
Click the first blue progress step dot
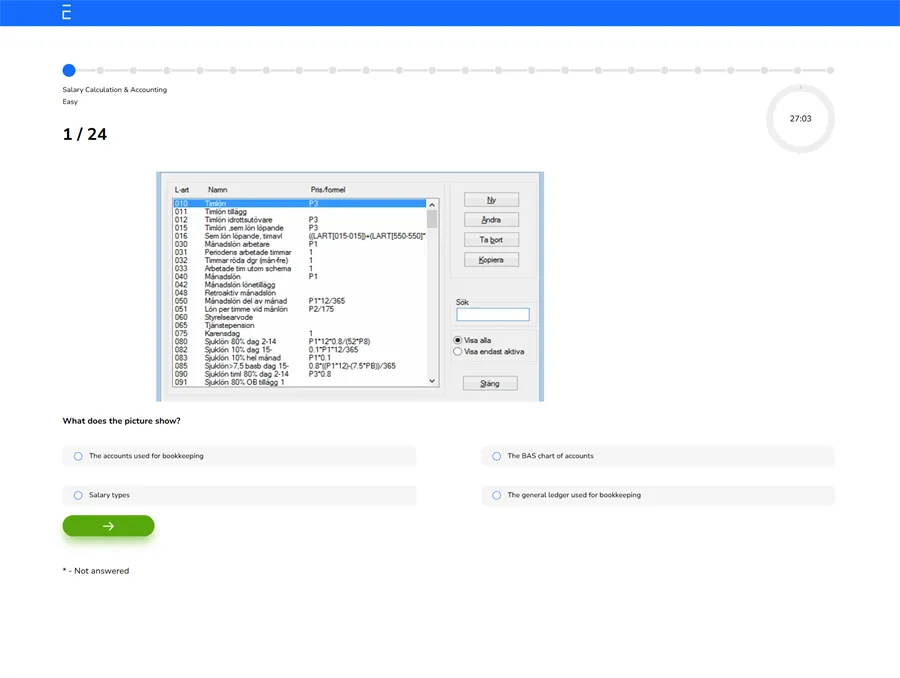[x=69, y=70]
